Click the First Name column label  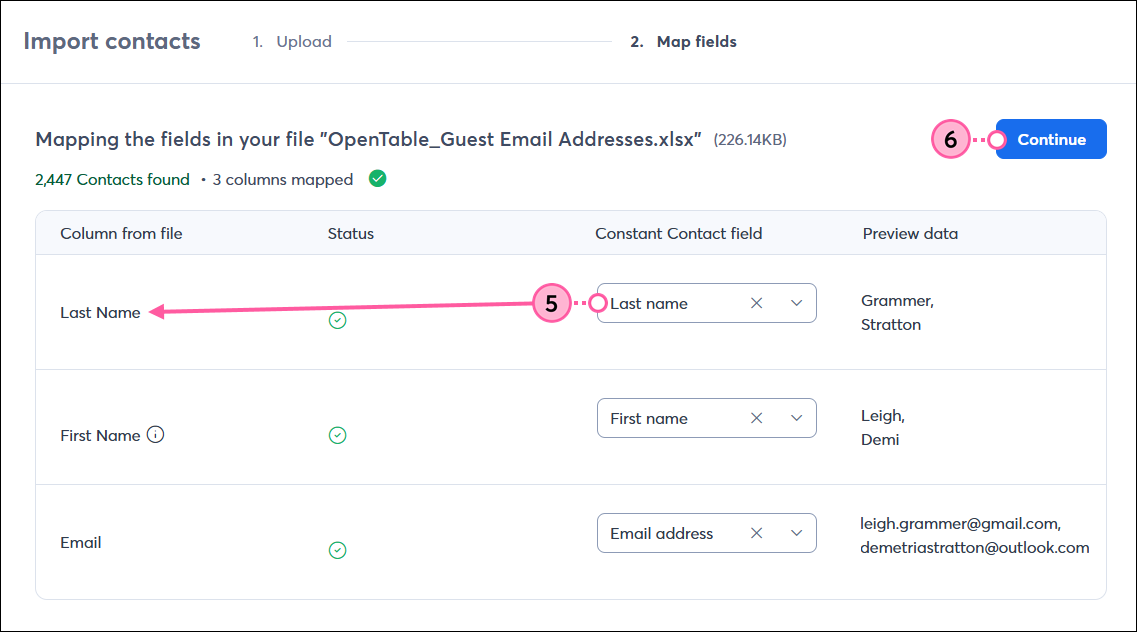100,436
